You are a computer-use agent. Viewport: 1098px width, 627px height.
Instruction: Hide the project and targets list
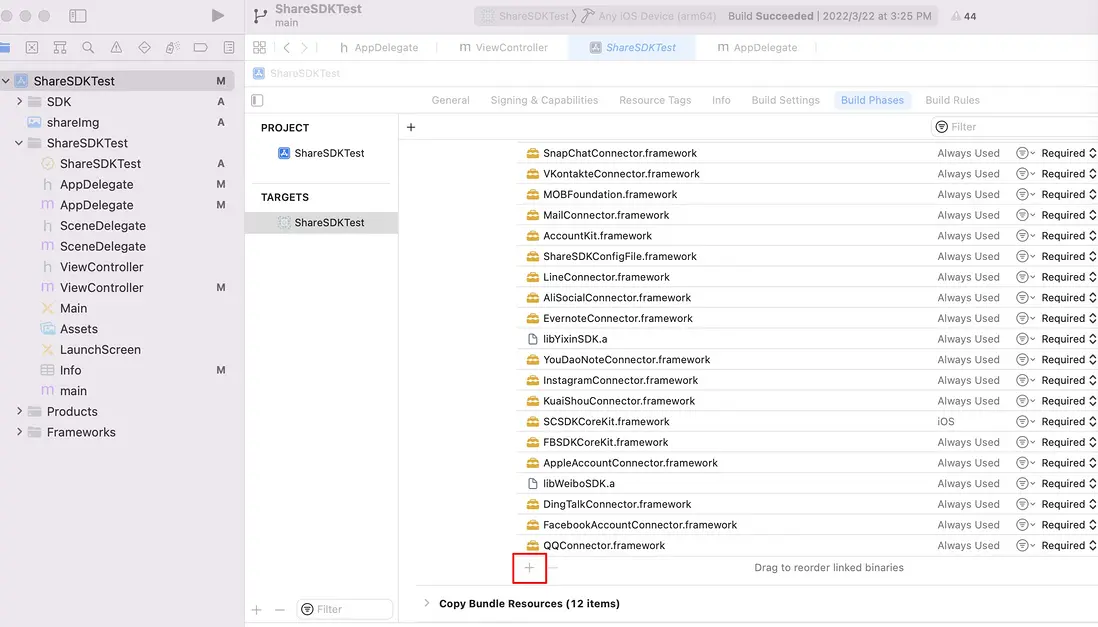pos(257,100)
